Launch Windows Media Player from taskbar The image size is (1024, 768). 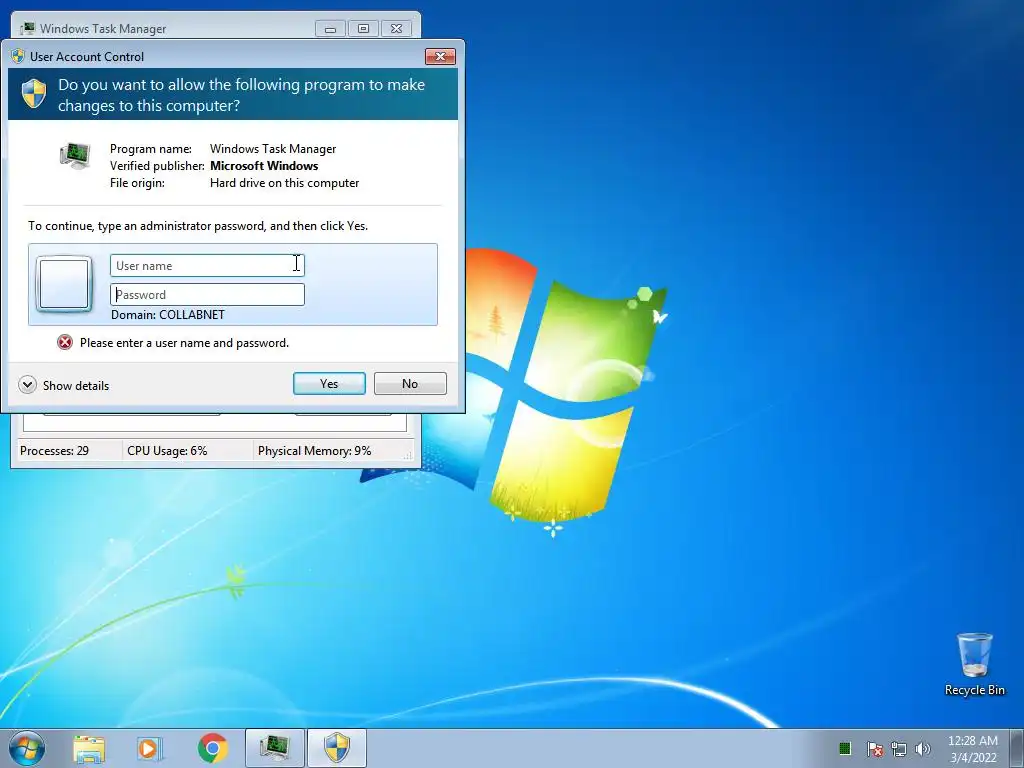[x=149, y=749]
